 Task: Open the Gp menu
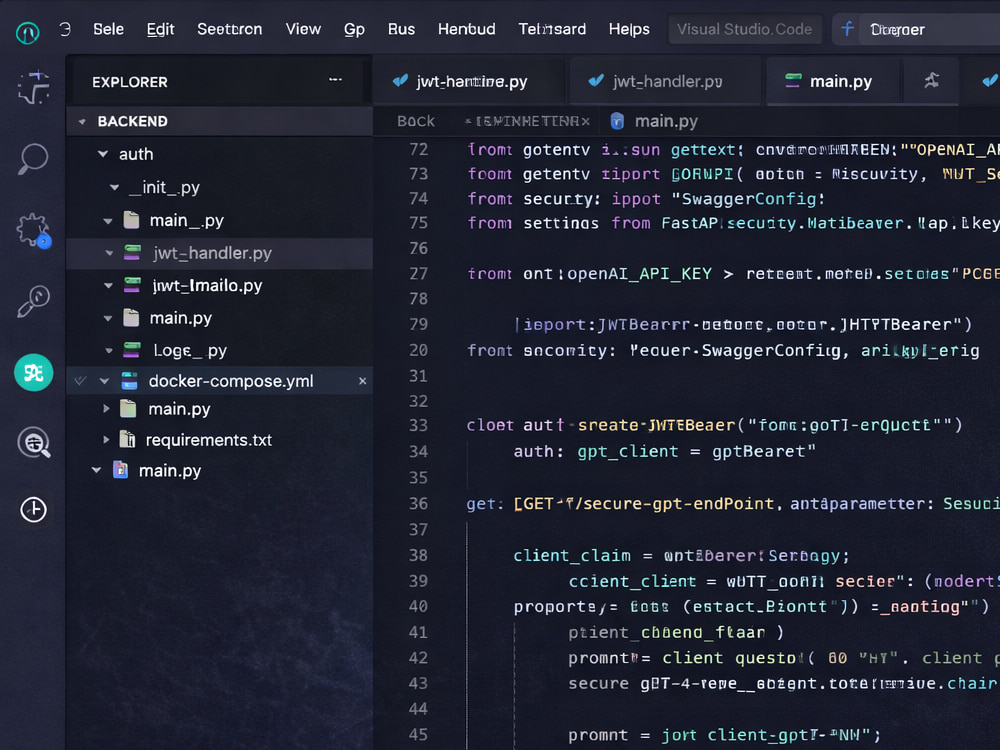[x=354, y=29]
